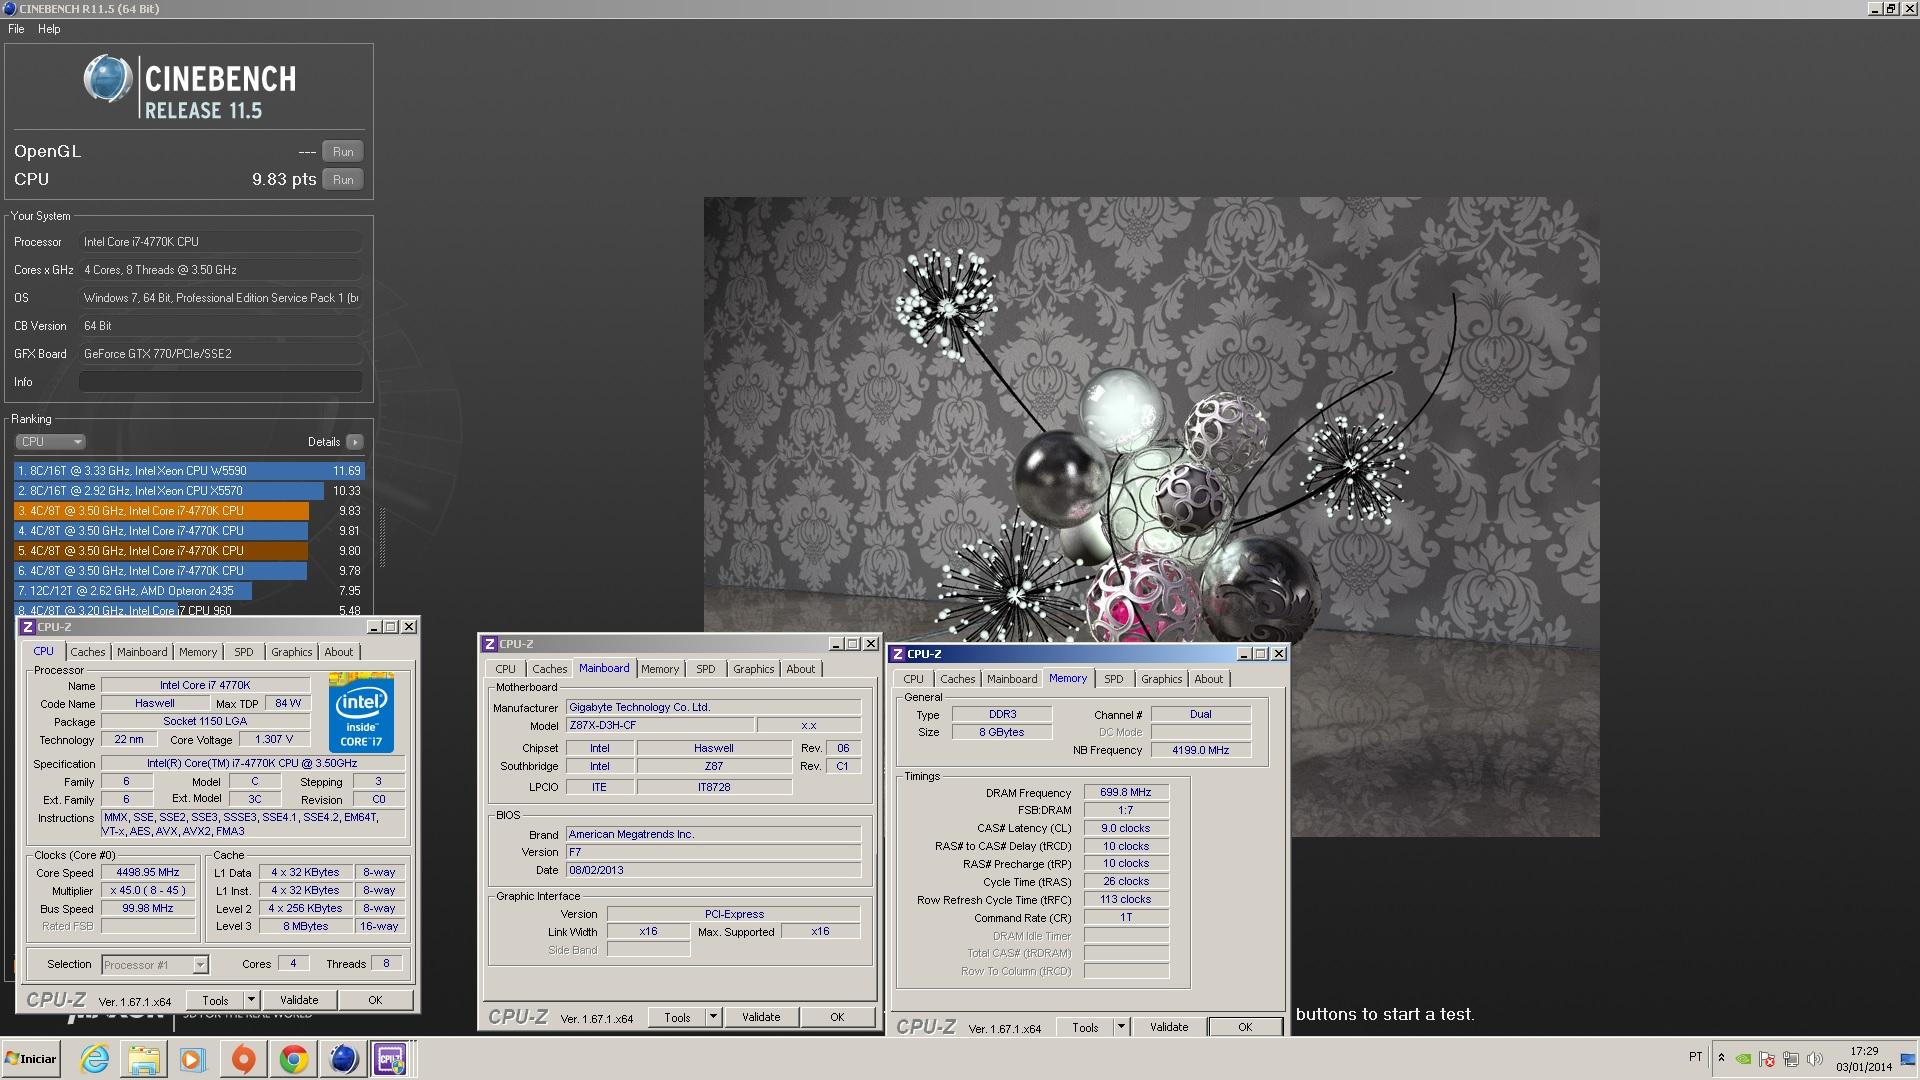Select the i7-4770K ranking row scoring 9.81
Screen dimensions: 1920x1080
pos(189,531)
